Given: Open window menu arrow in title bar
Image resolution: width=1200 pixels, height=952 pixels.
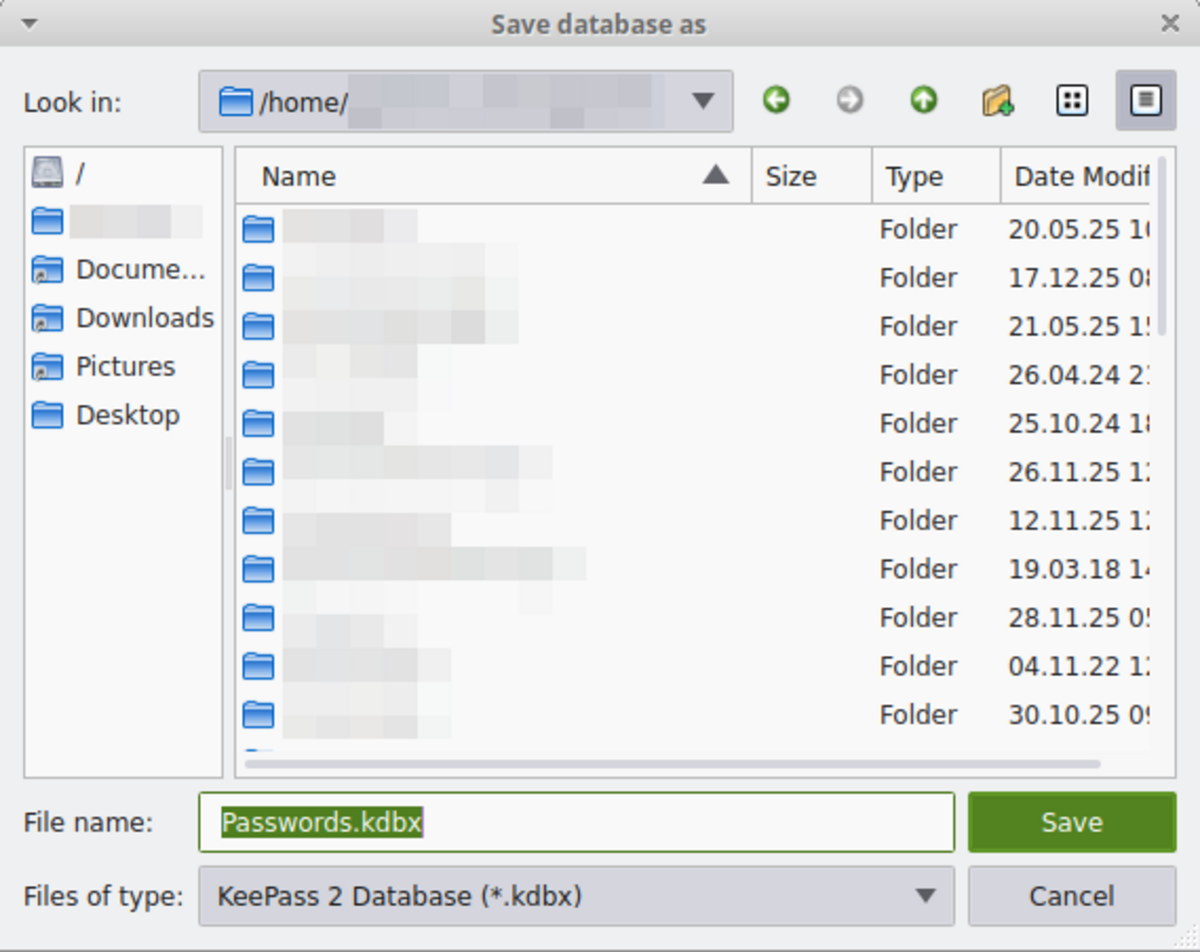Looking at the screenshot, I should coord(29,24).
